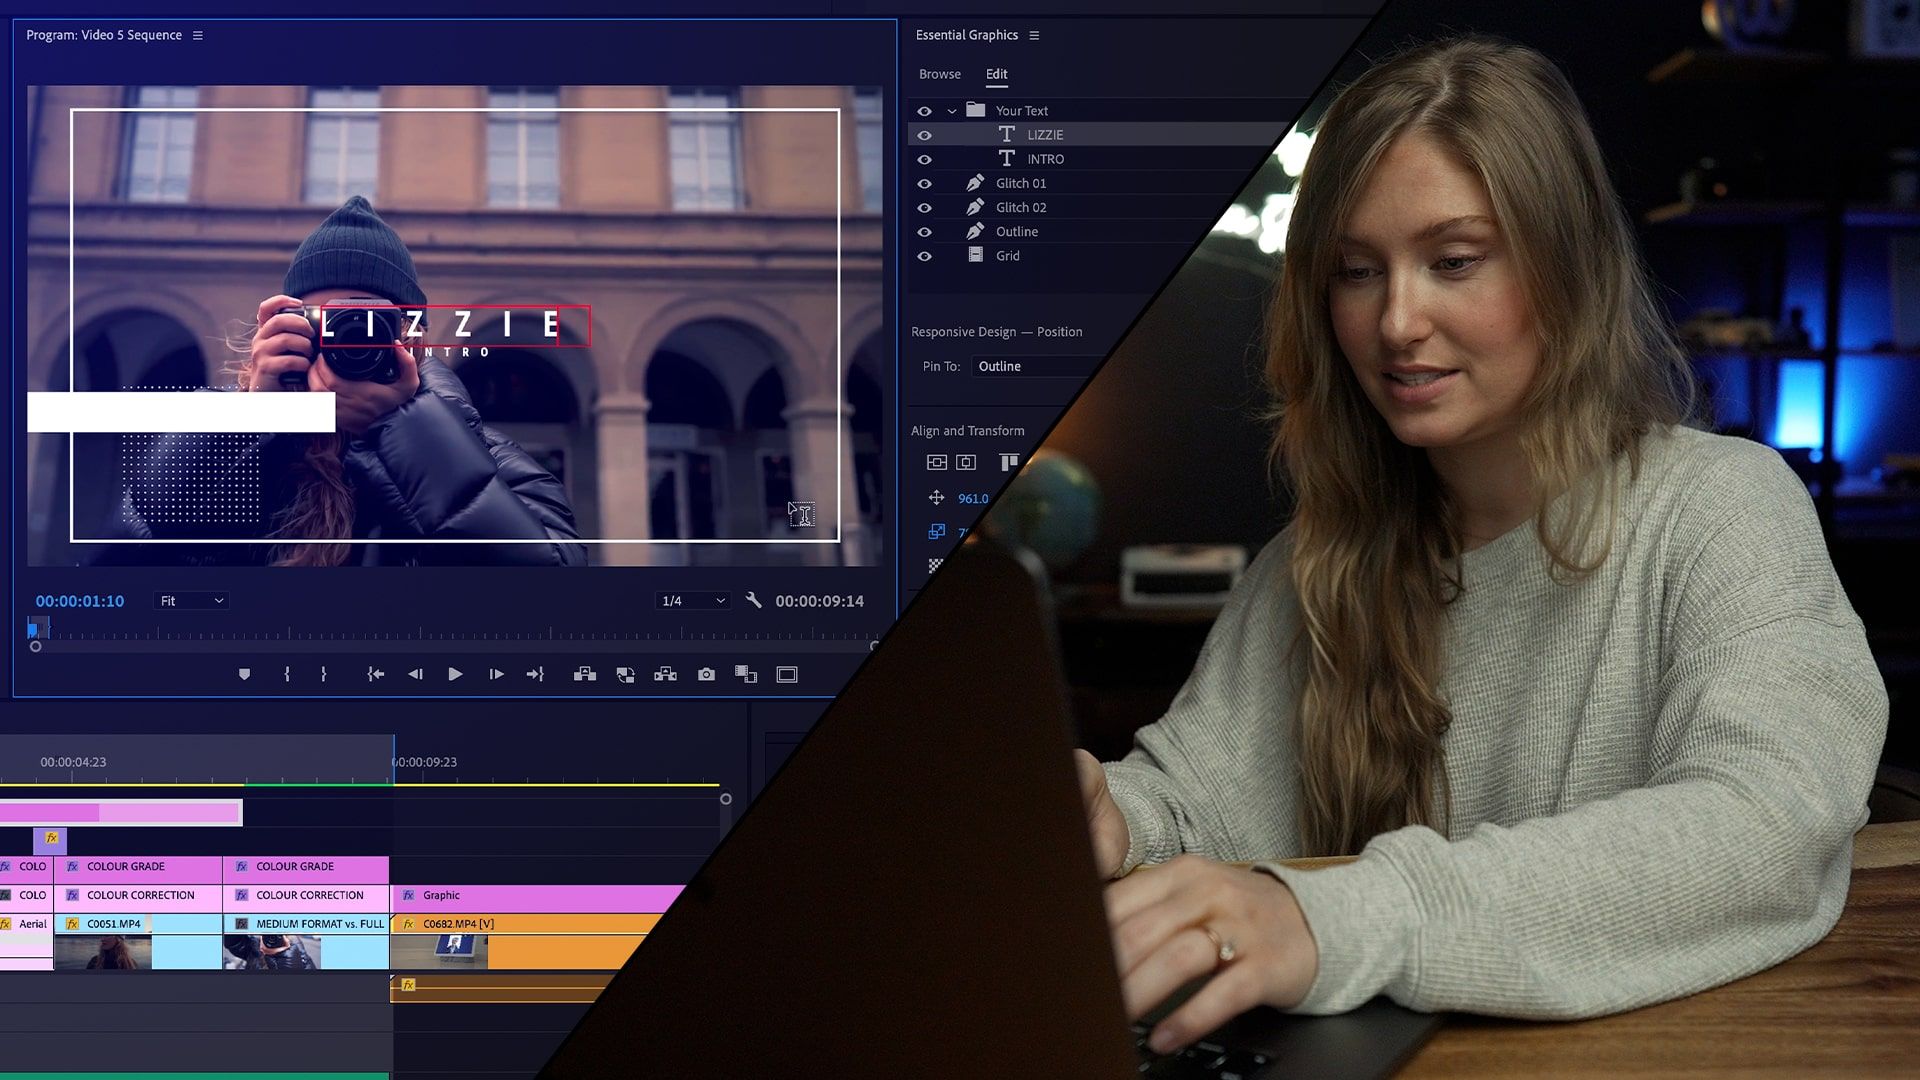Adjust the X position value 961.0
1920x1080 pixels.
(x=973, y=498)
